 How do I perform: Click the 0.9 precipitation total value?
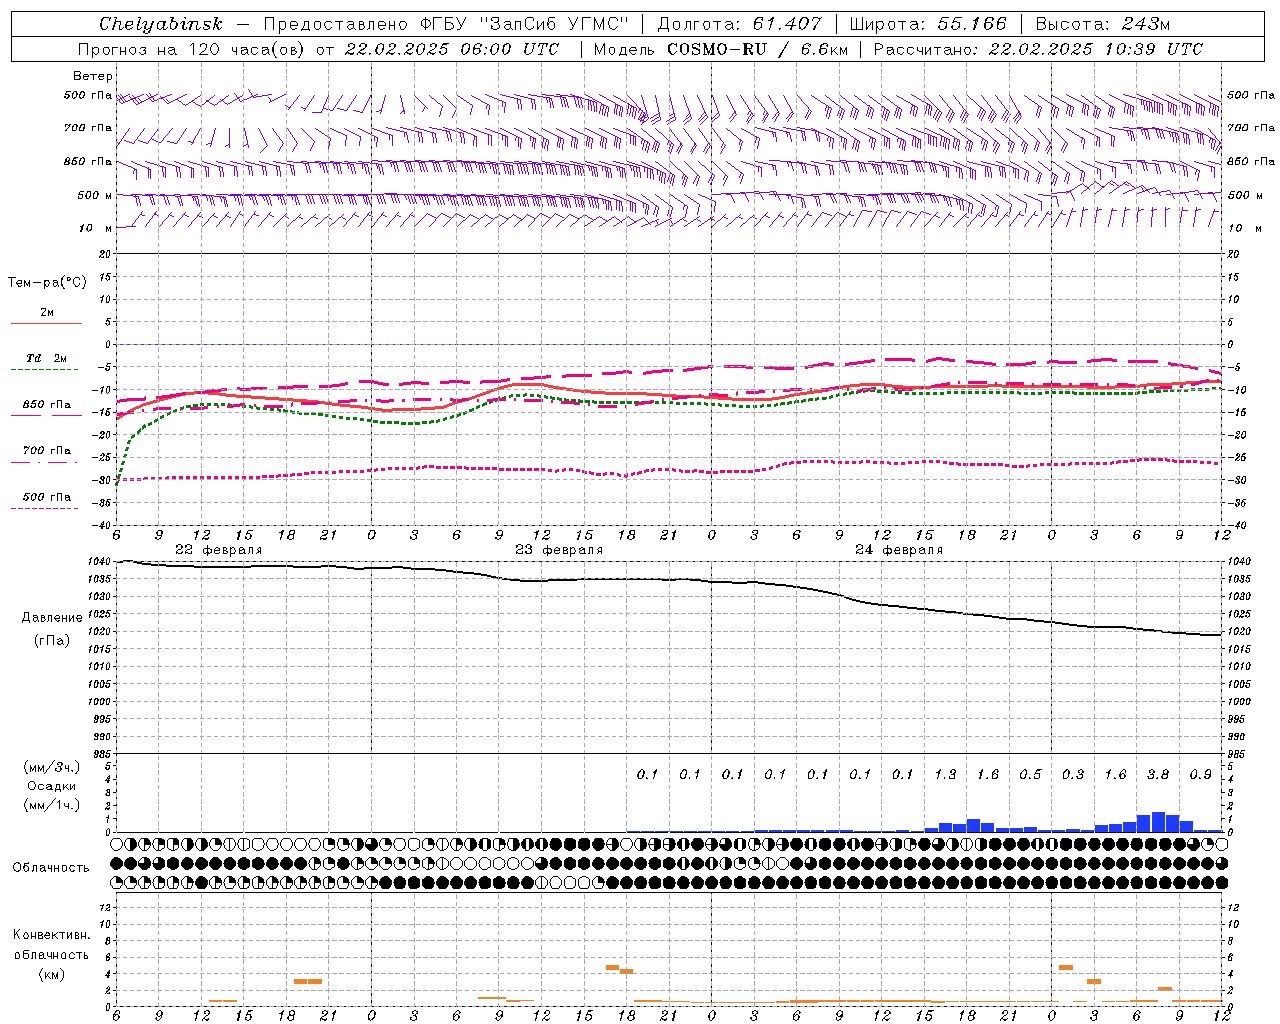[1201, 774]
